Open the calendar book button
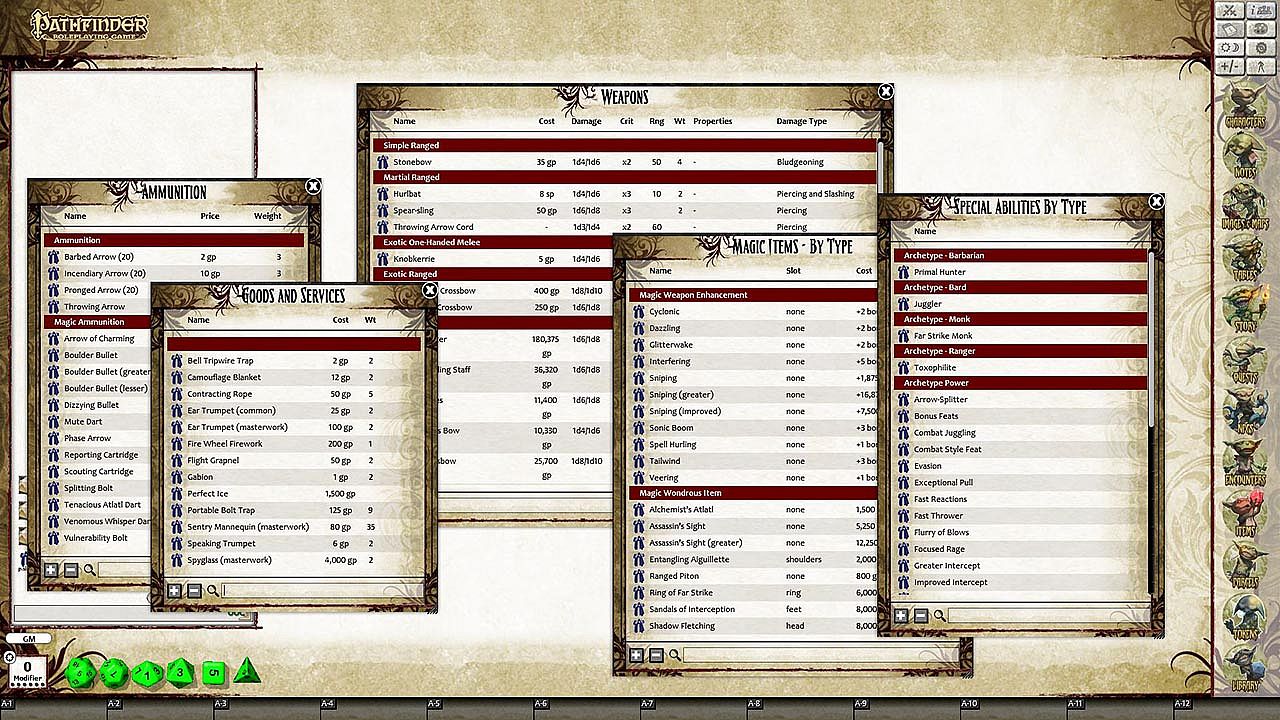The image size is (1280, 720). [x=1229, y=29]
